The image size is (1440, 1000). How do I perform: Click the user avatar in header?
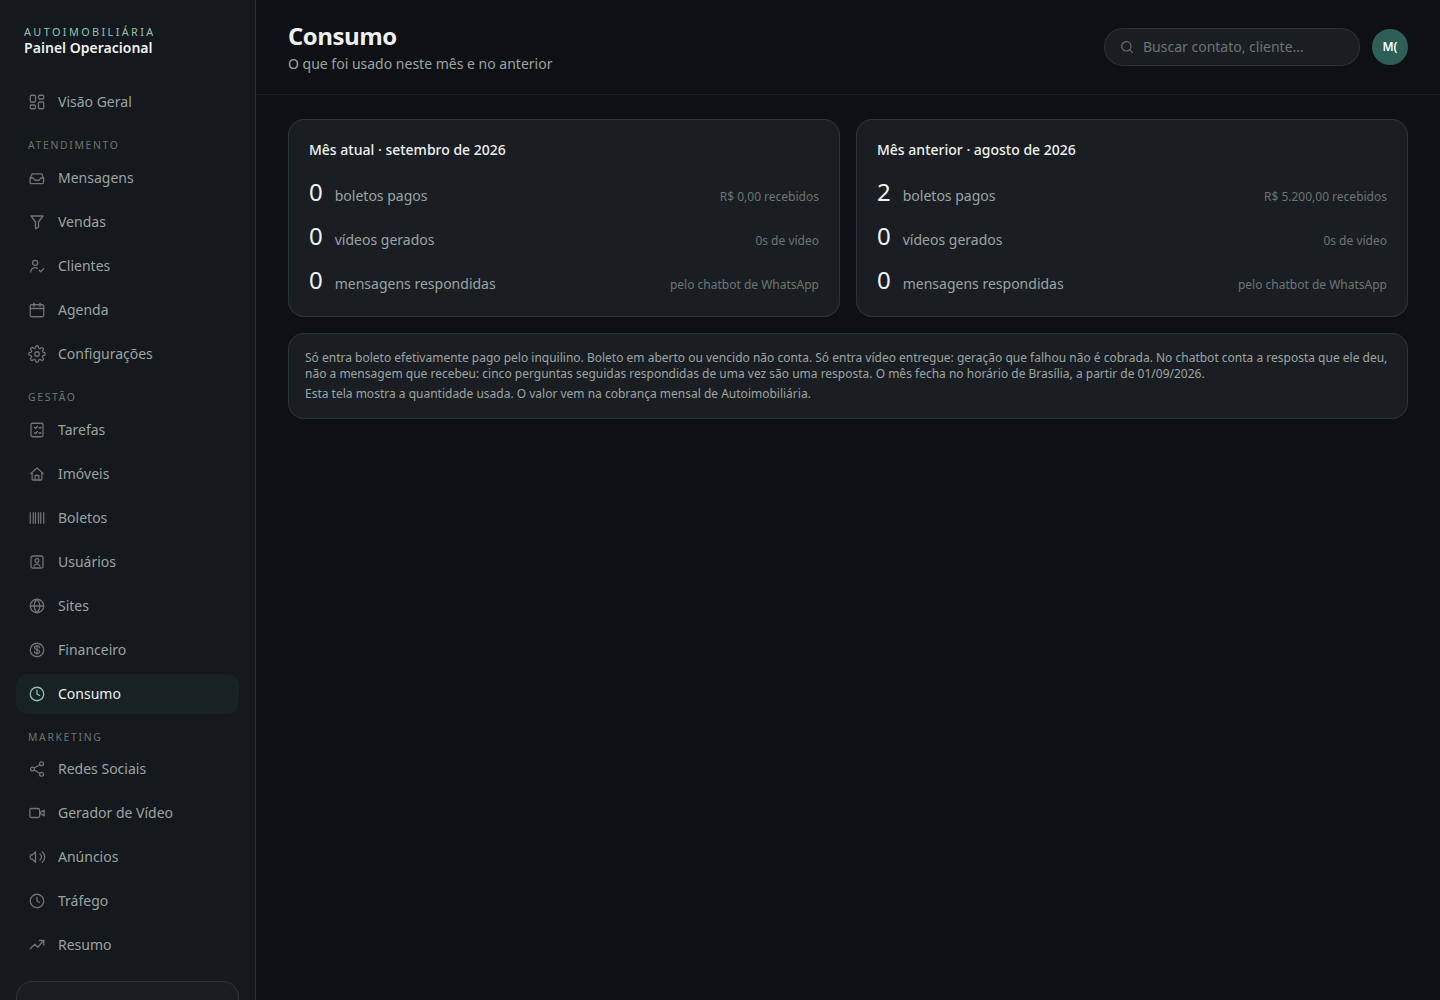point(1390,47)
